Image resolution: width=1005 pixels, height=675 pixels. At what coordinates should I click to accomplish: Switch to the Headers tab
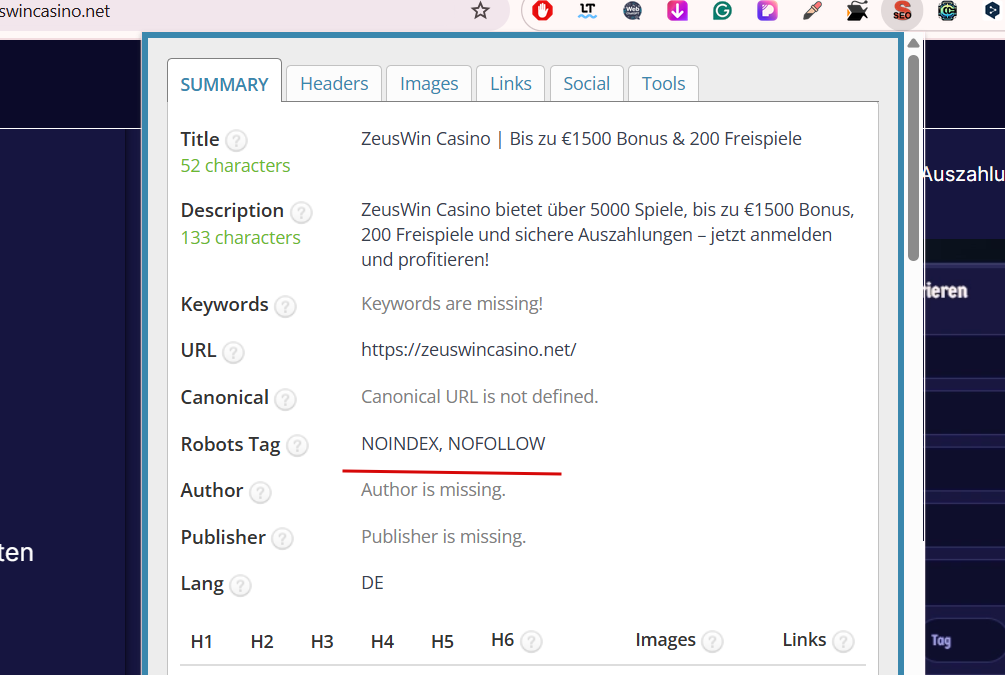coord(334,83)
